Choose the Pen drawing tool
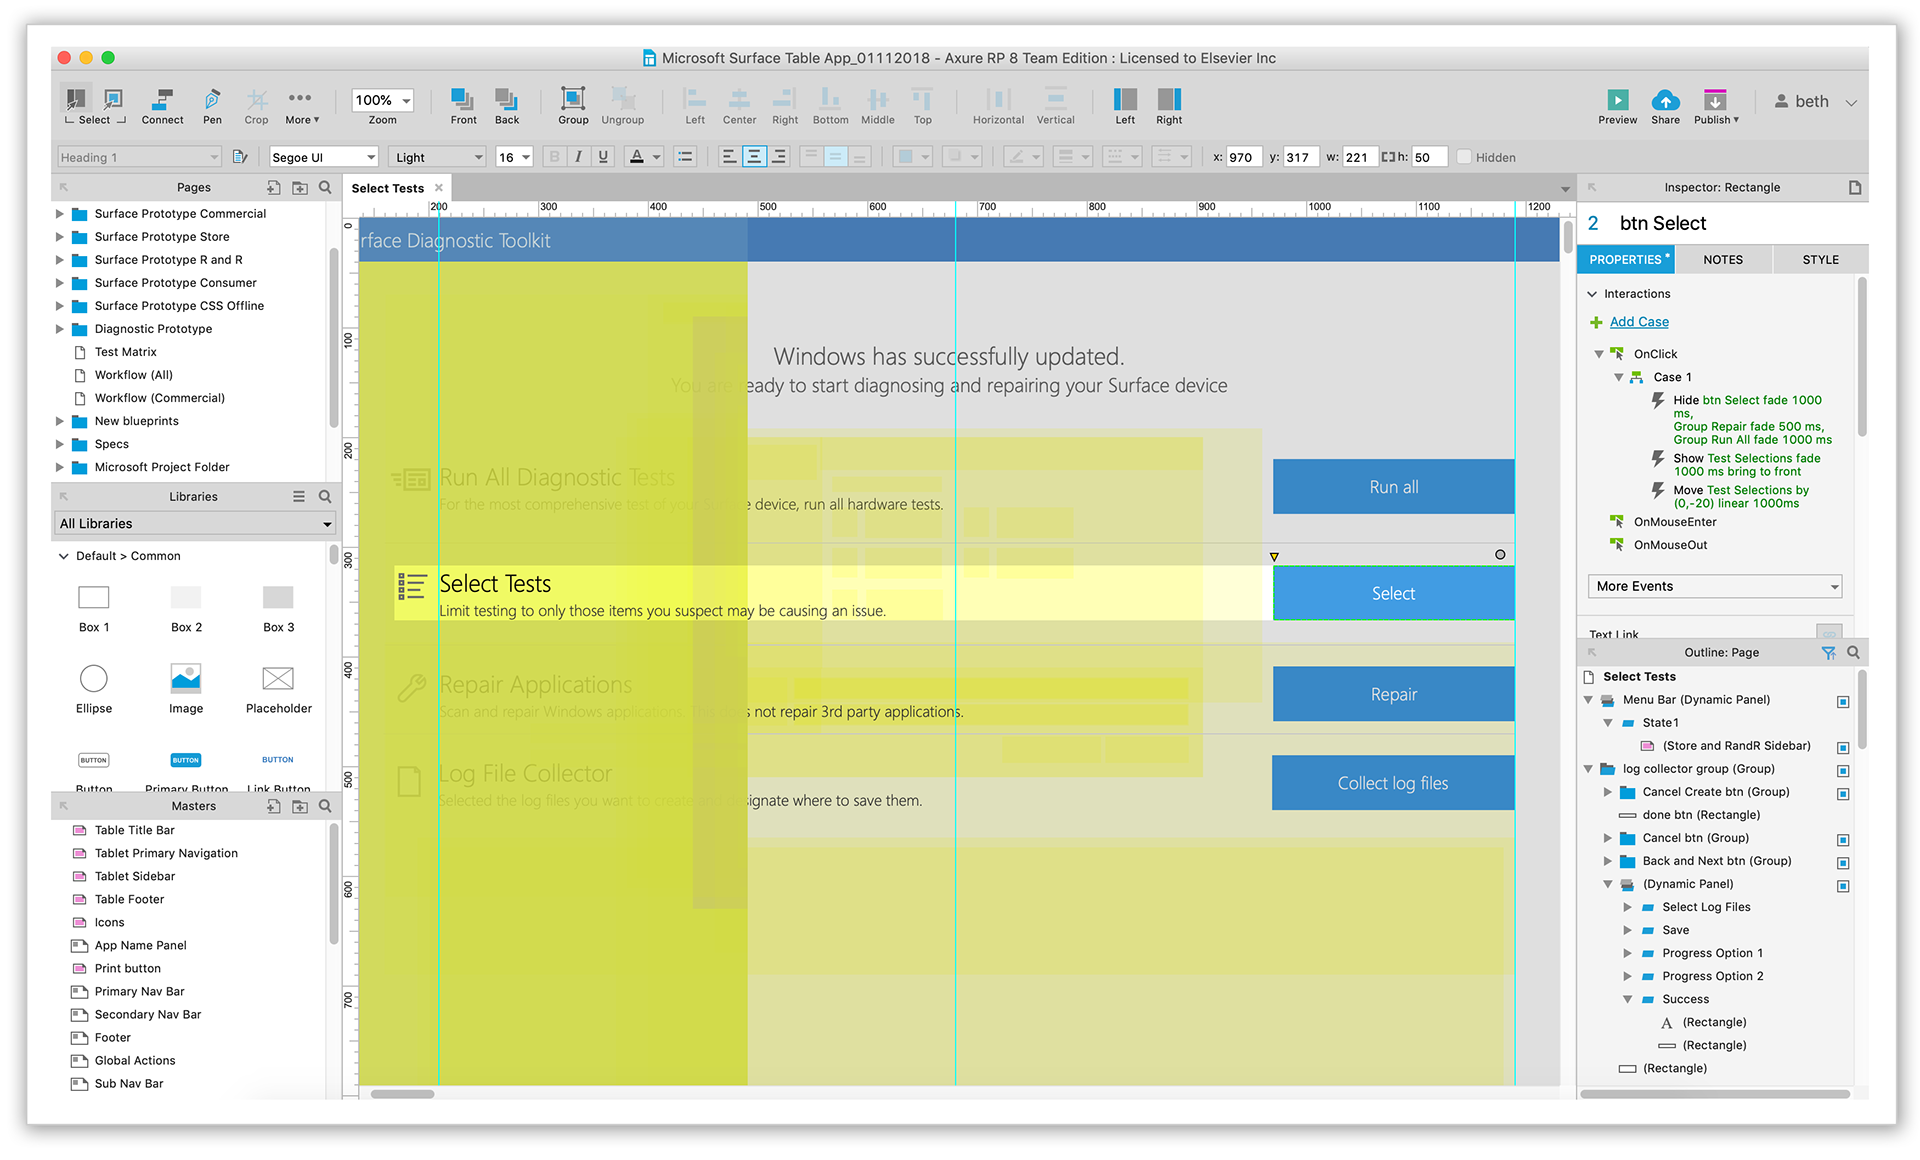This screenshot has height=1160, width=1920. (212, 106)
